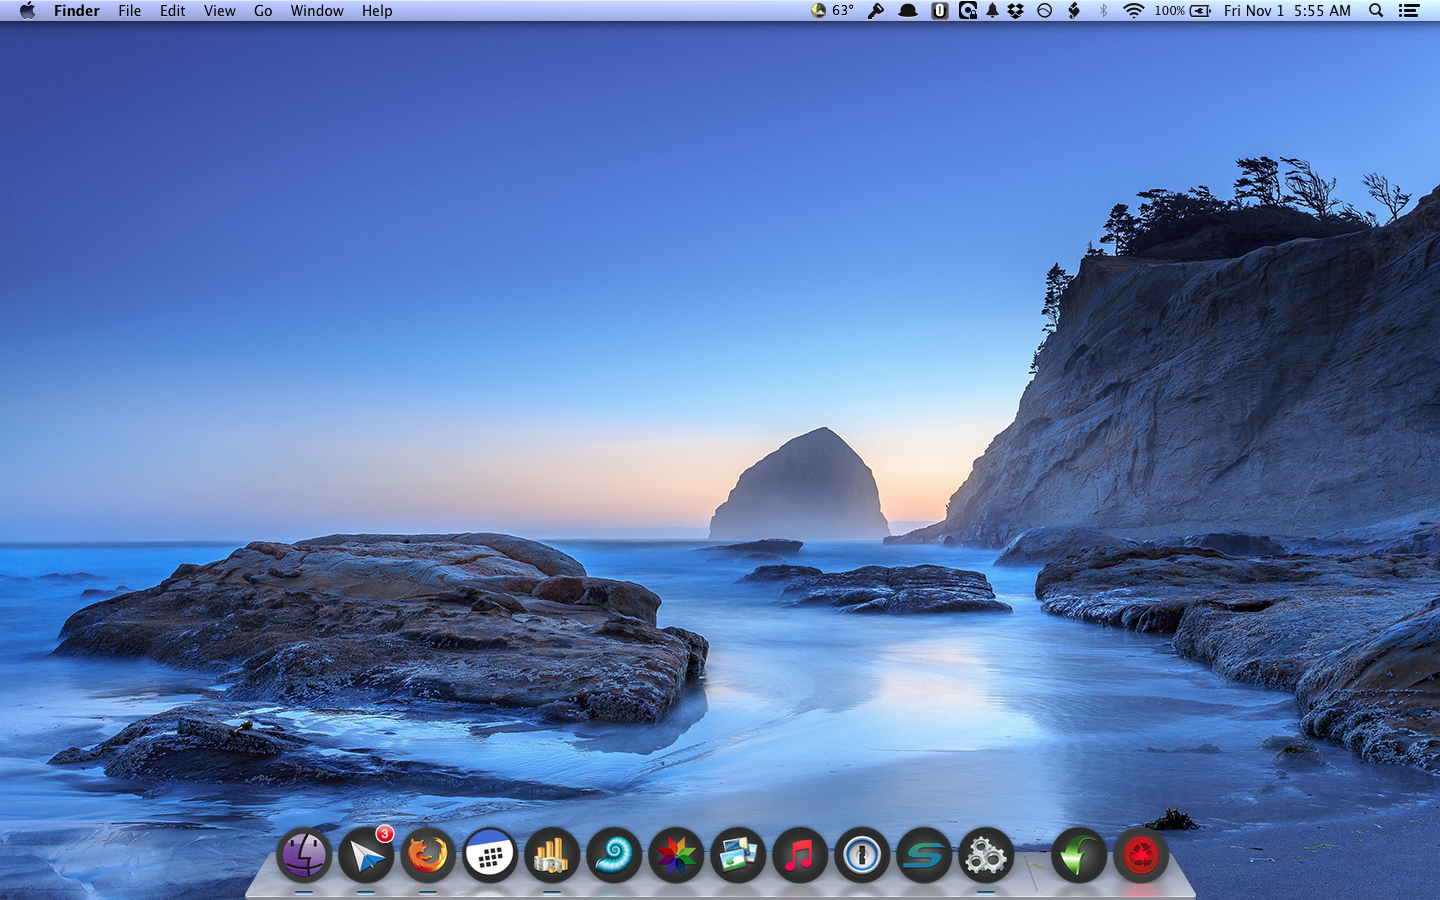Viewport: 1440px width, 900px height.
Task: Launch Sparrow mail with the 3 badge
Action: coord(366,856)
